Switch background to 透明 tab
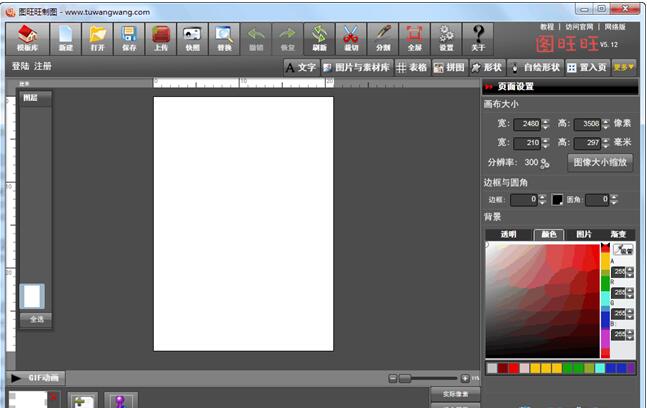The height and width of the screenshot is (408, 647). (x=508, y=234)
